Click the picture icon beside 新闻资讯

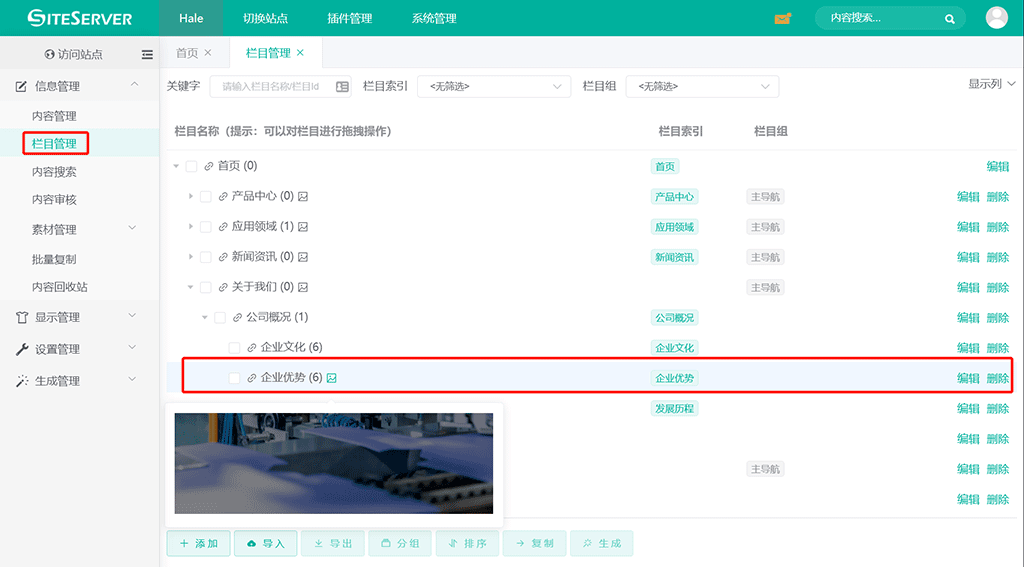tap(303, 257)
